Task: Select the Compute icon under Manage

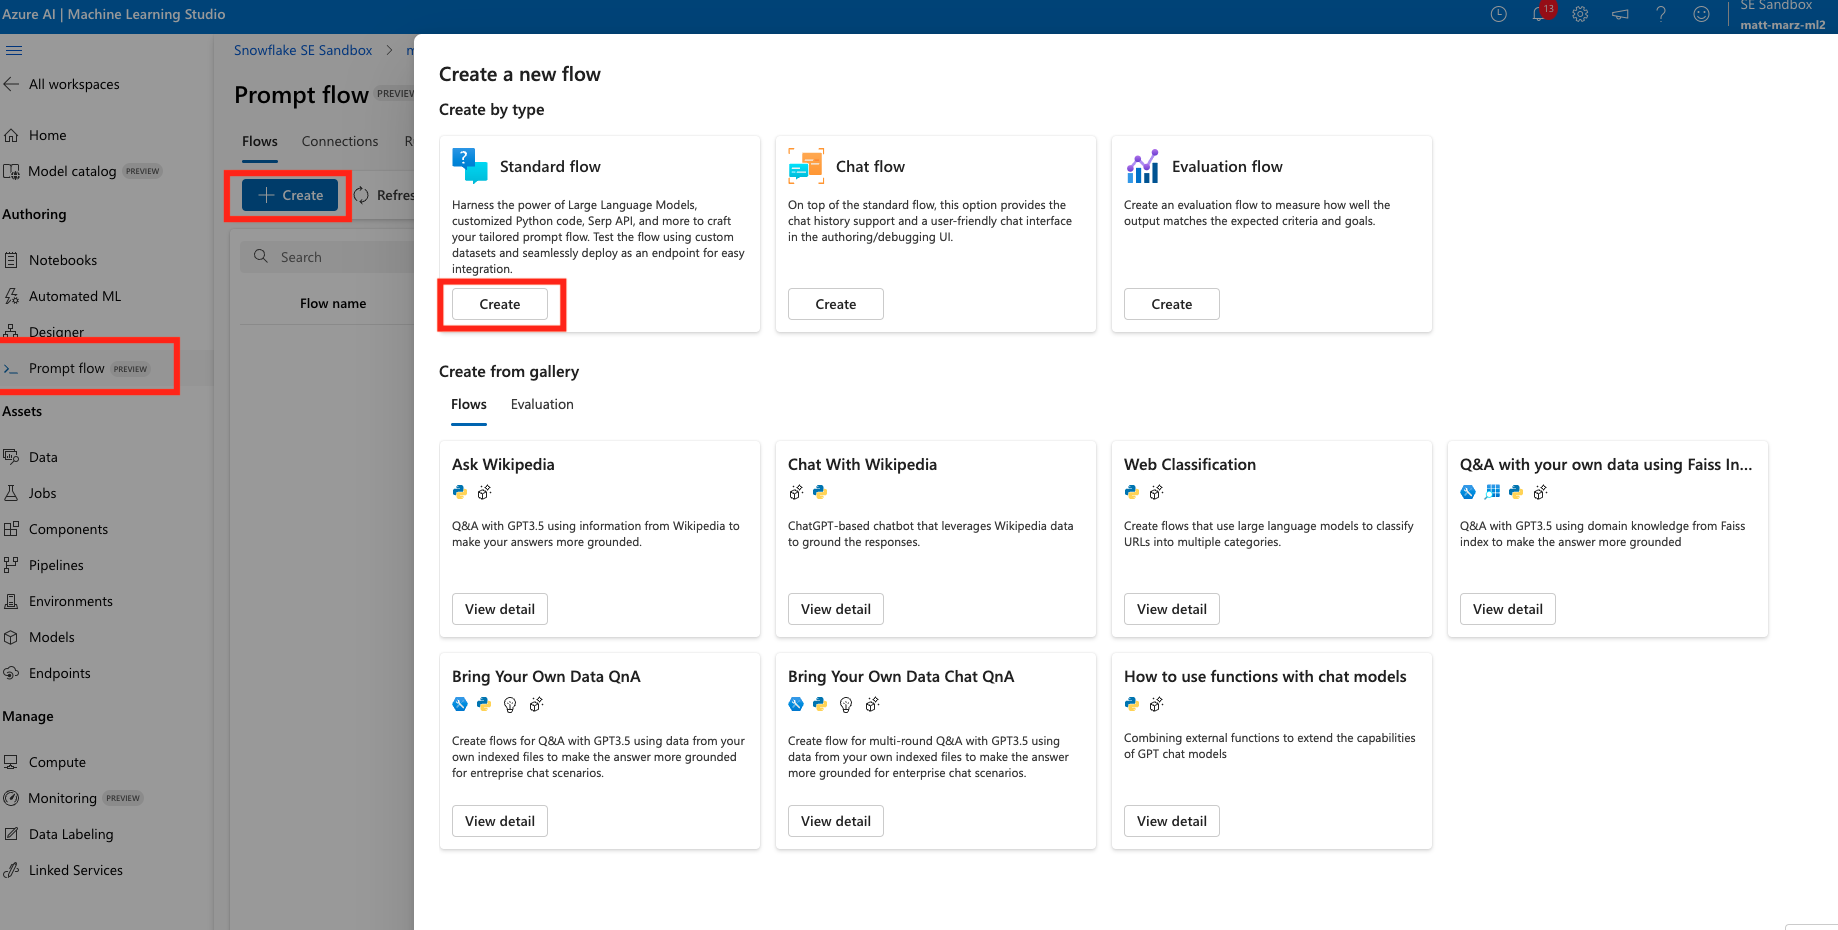Action: [57, 761]
